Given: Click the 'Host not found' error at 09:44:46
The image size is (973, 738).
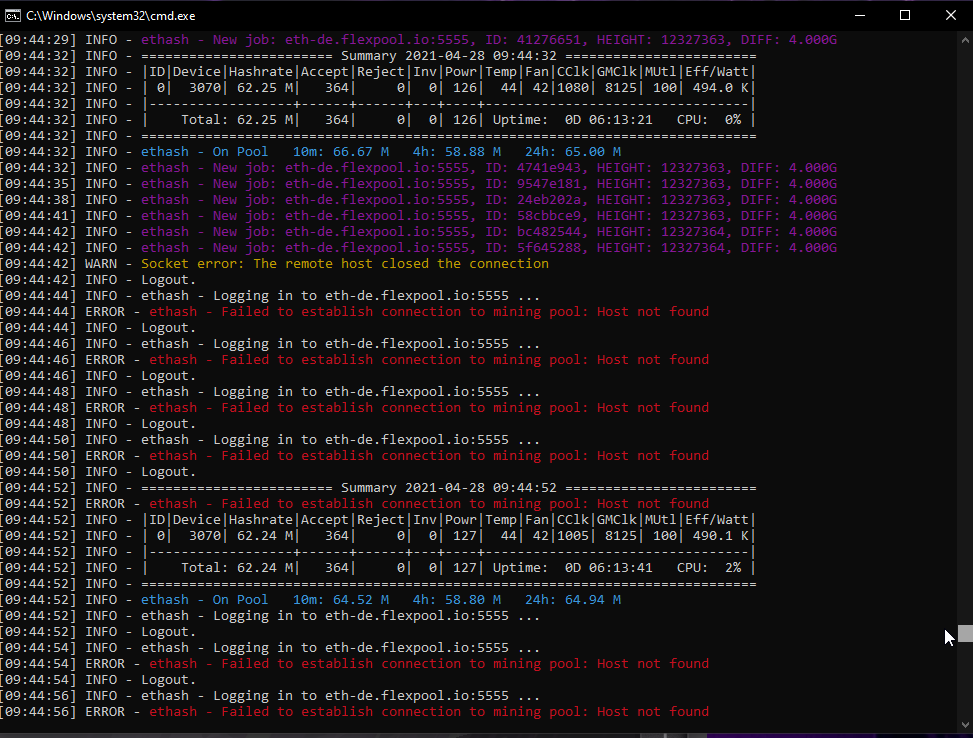Looking at the screenshot, I should tap(653, 360).
